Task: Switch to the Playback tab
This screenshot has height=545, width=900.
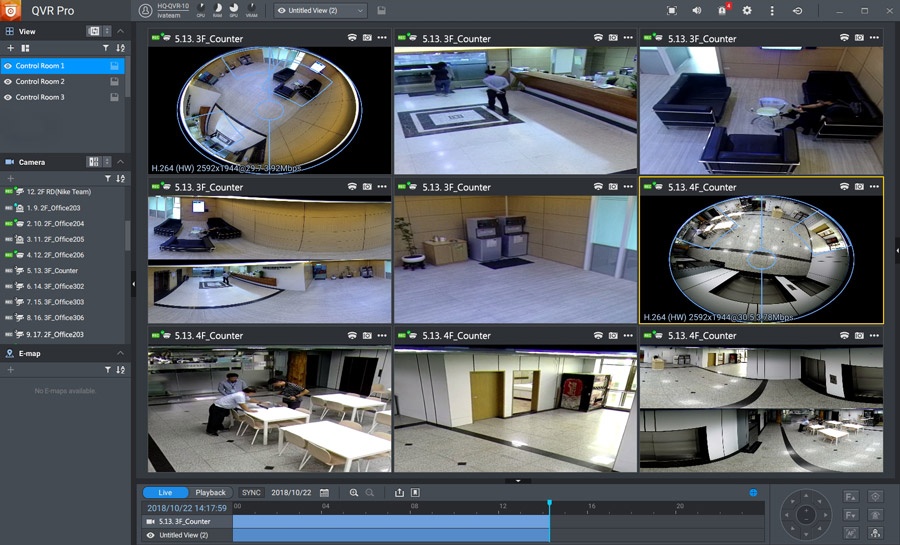Action: coord(210,493)
